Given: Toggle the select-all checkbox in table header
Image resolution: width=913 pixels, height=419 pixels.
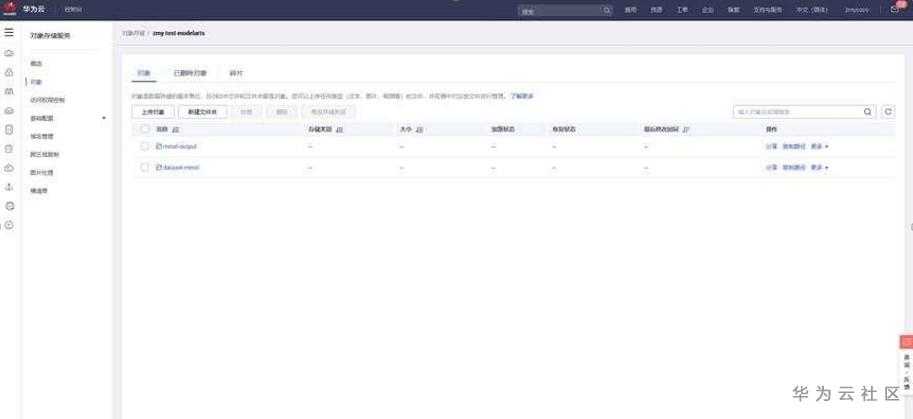Looking at the screenshot, I should (144, 129).
